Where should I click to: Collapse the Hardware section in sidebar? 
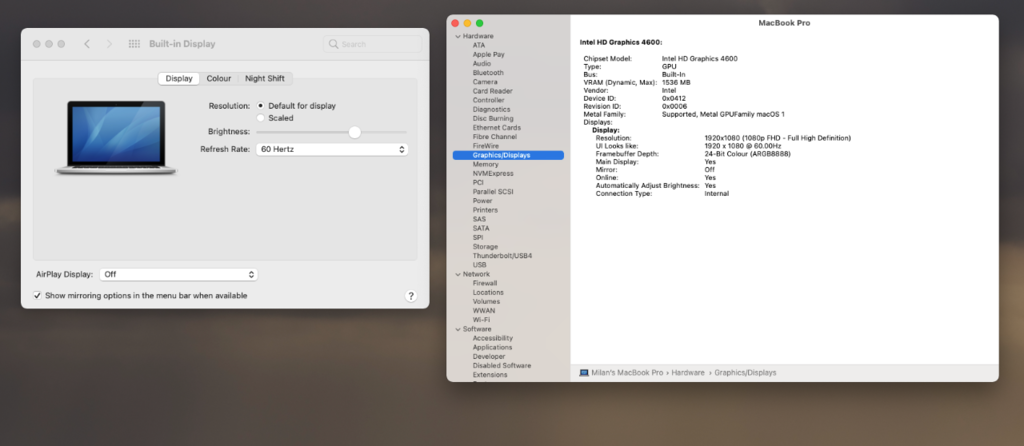pos(457,35)
